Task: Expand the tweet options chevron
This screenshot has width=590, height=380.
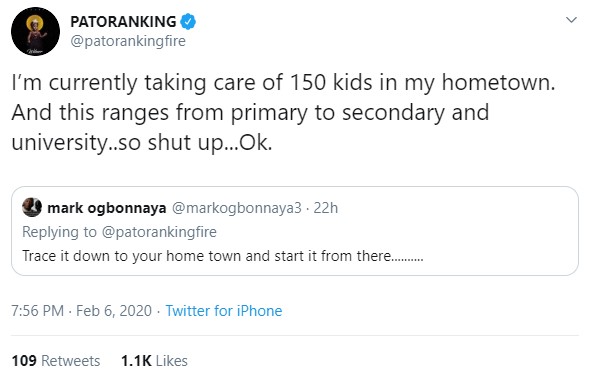Action: click(x=571, y=20)
